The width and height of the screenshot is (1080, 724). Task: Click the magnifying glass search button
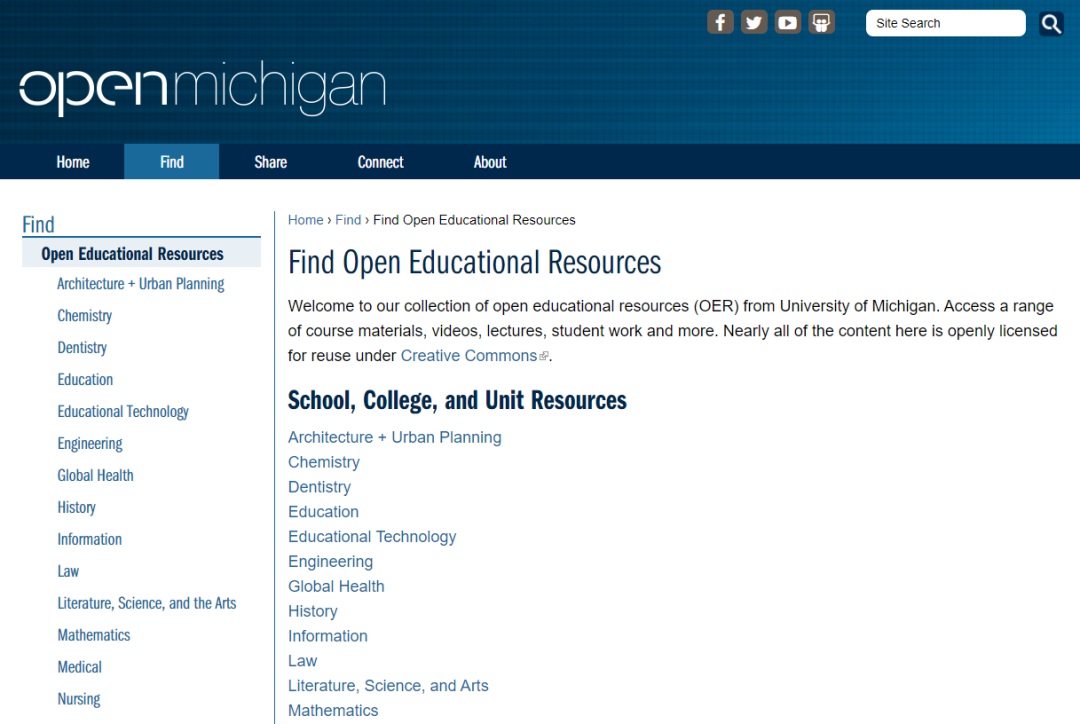(x=1050, y=23)
